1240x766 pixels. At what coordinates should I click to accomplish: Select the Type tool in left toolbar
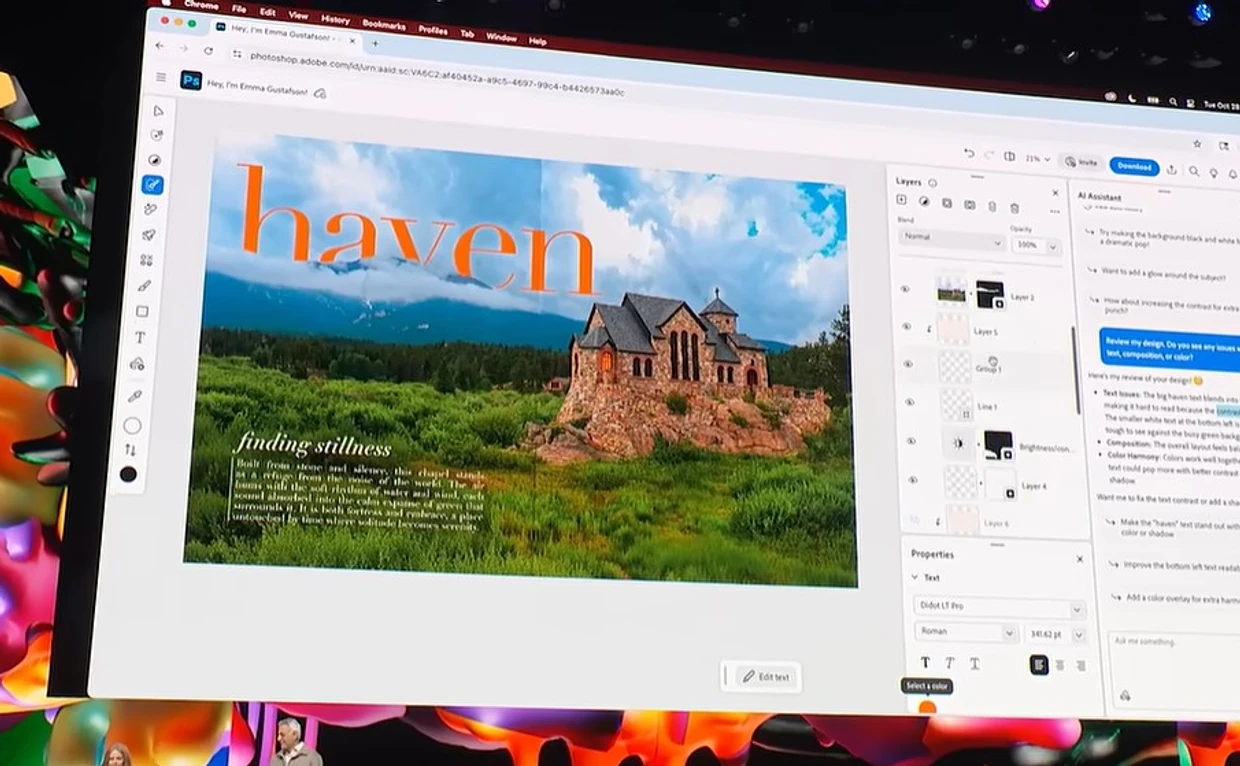click(140, 337)
